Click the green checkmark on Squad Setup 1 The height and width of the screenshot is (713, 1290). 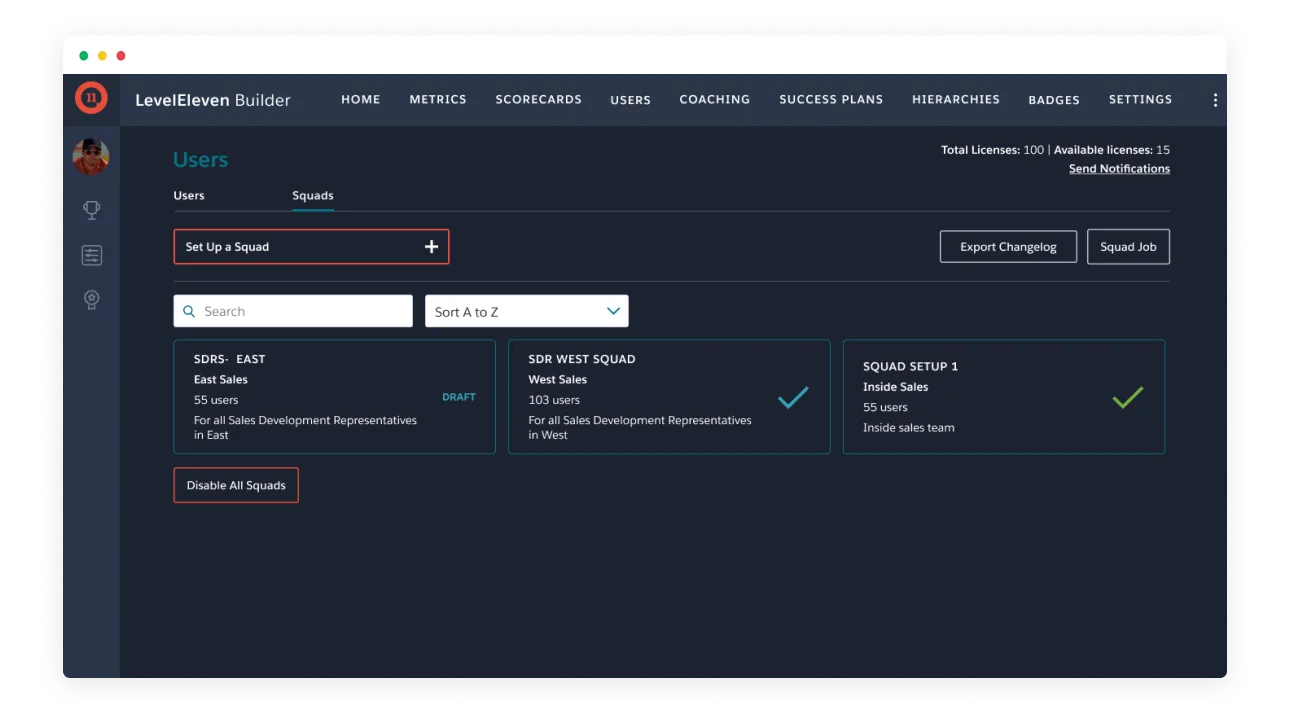pyautogui.click(x=1127, y=397)
